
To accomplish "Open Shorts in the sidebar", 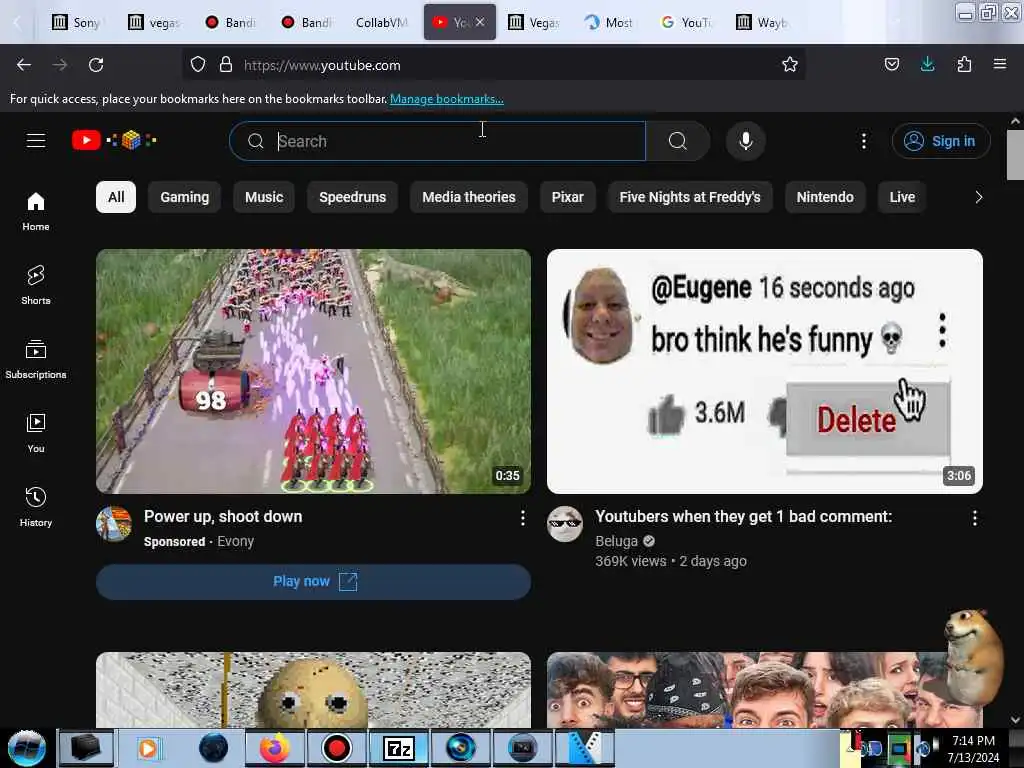I will (36, 285).
